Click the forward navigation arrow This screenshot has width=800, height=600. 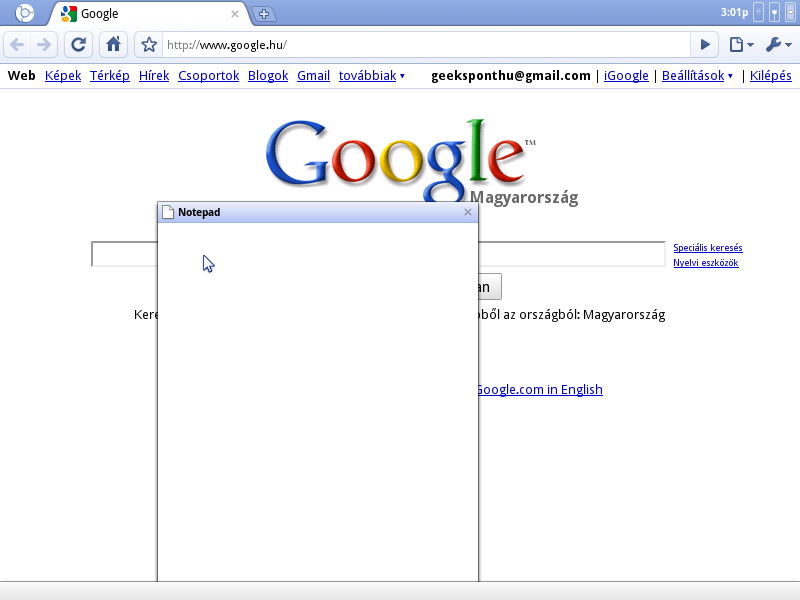pos(43,45)
